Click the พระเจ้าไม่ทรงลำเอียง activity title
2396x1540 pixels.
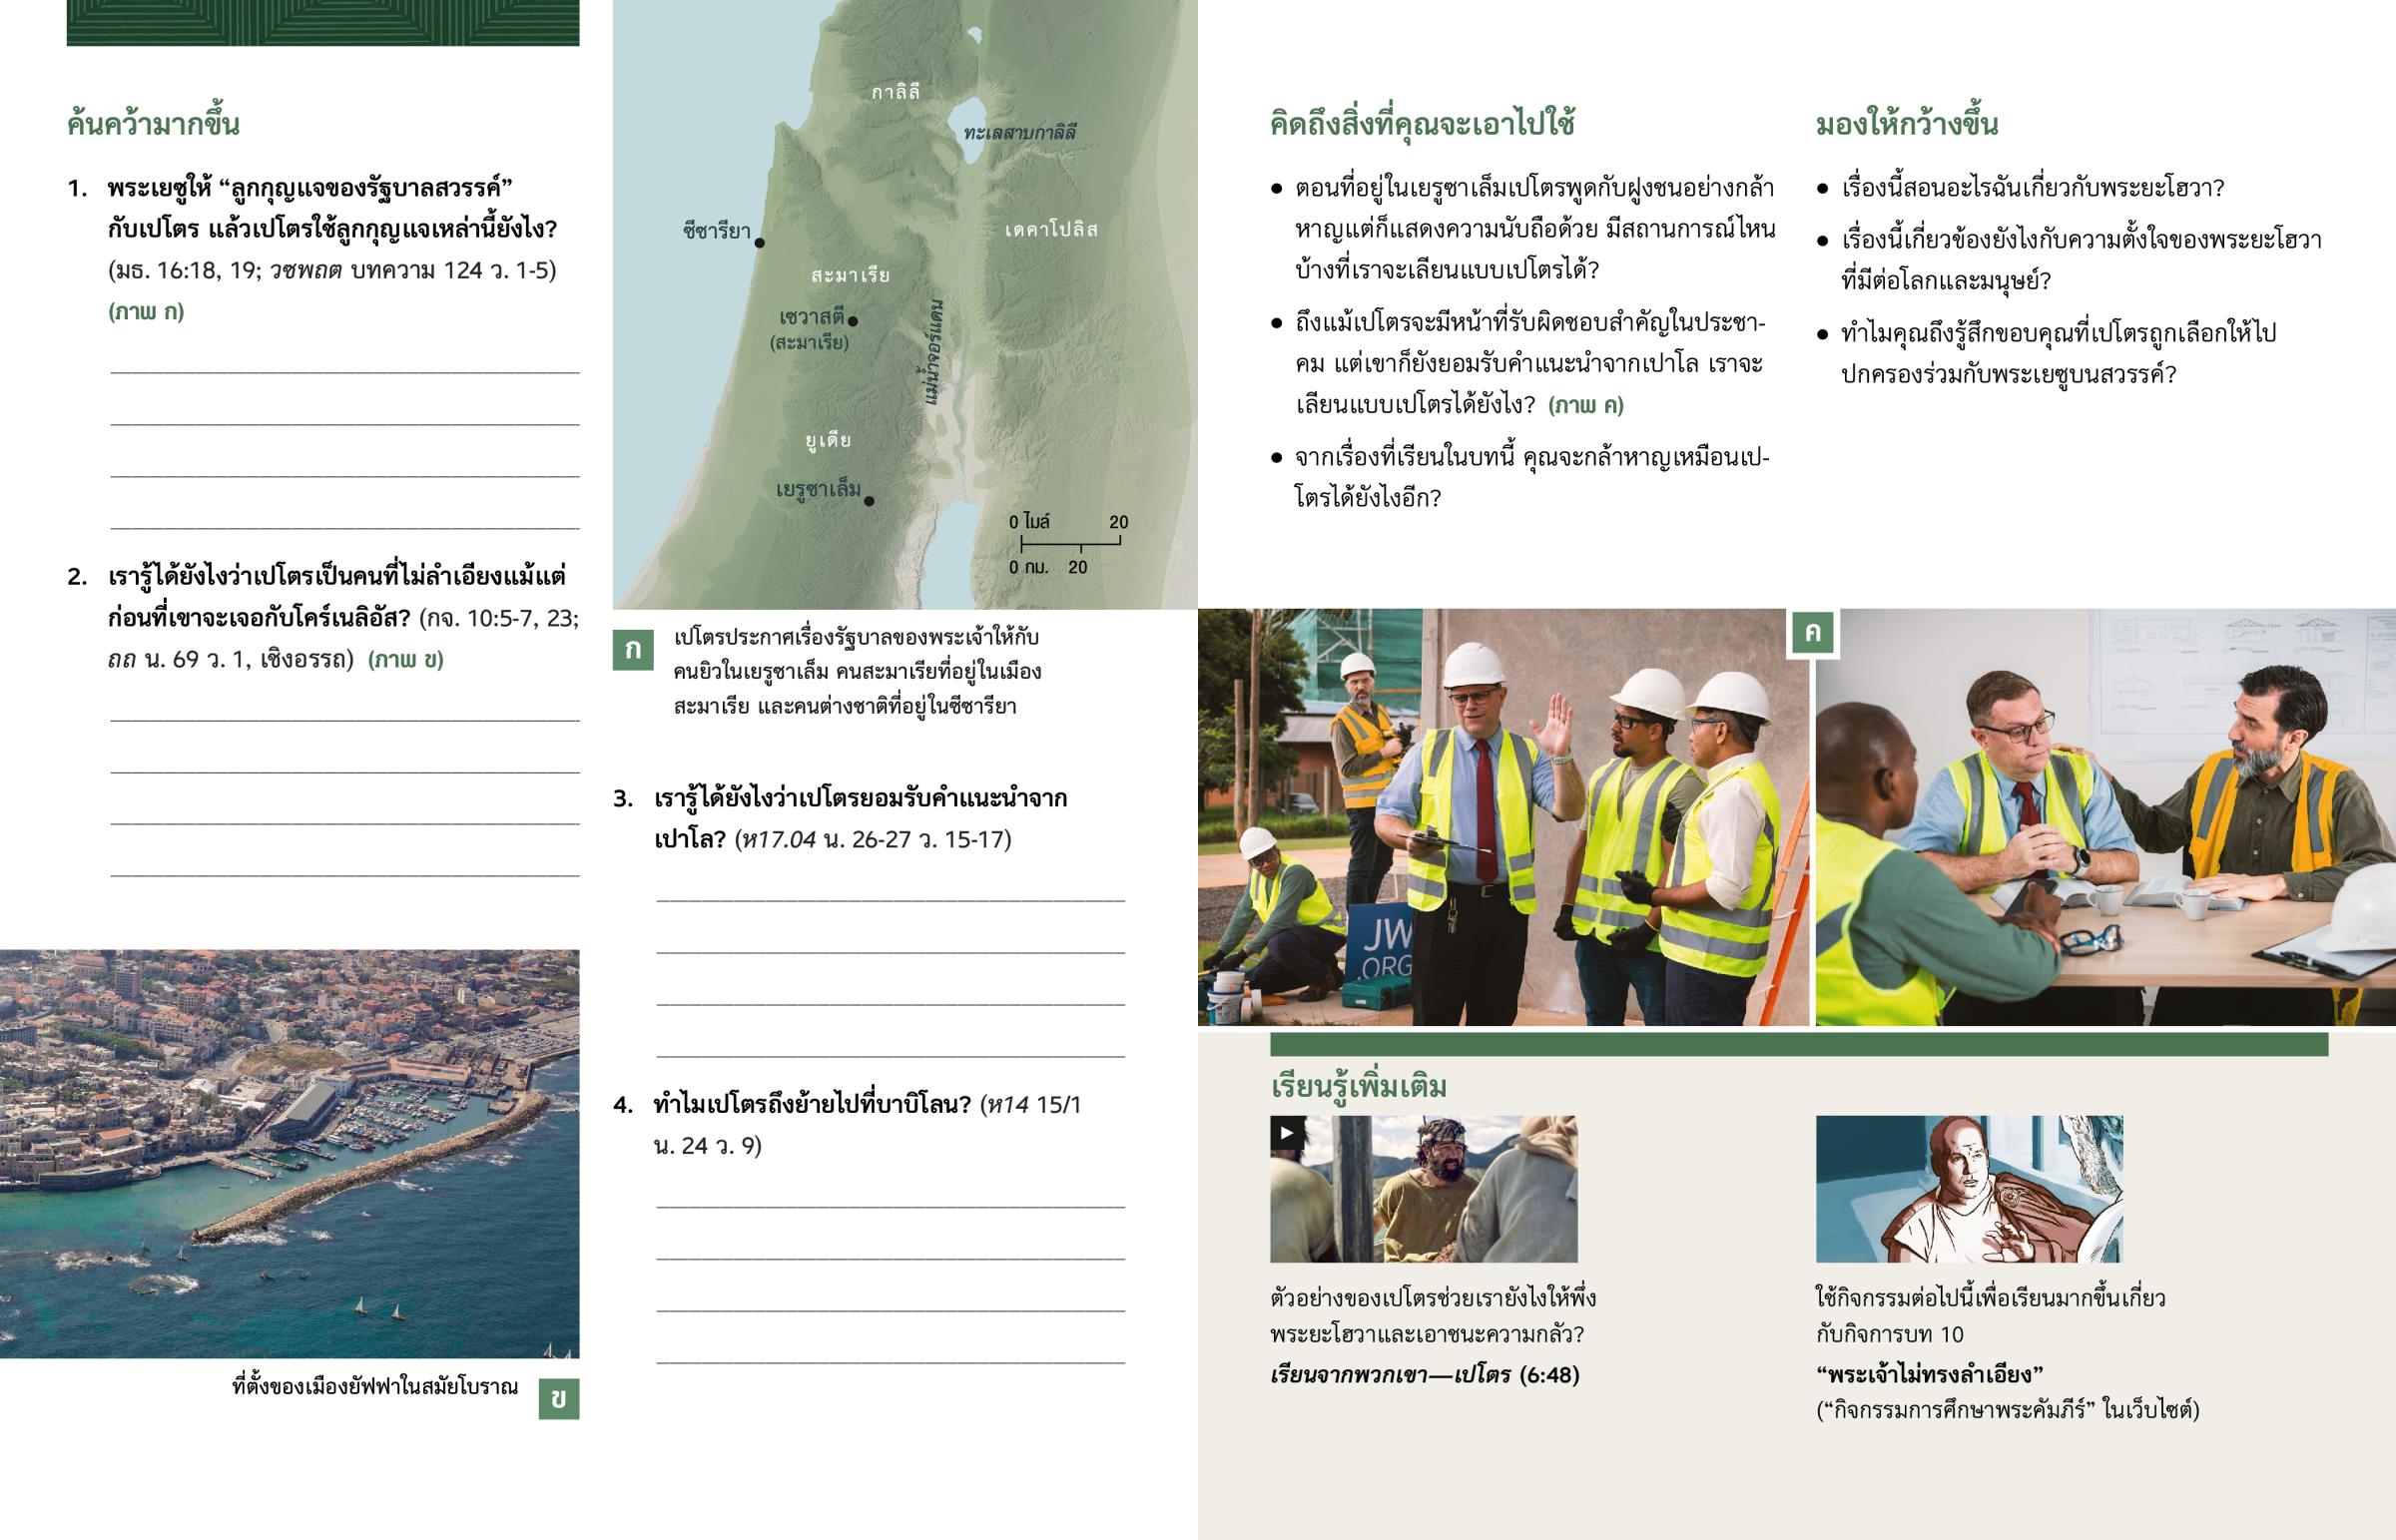(x=1928, y=1374)
